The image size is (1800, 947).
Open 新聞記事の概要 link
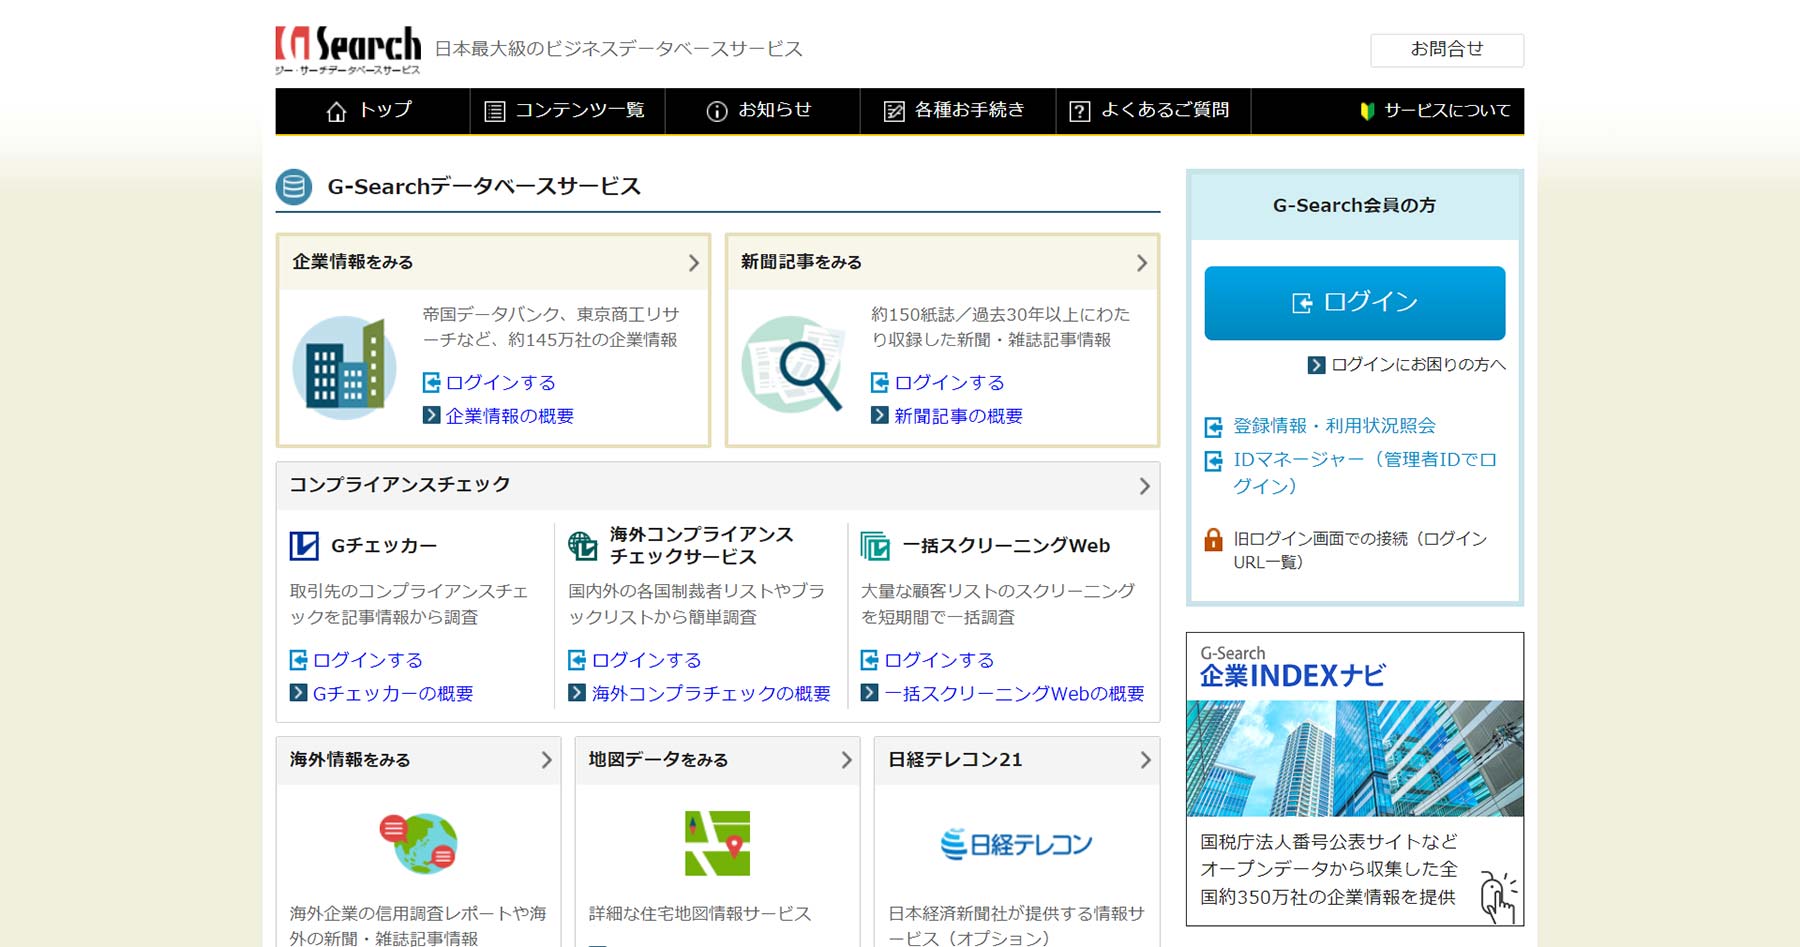[958, 416]
